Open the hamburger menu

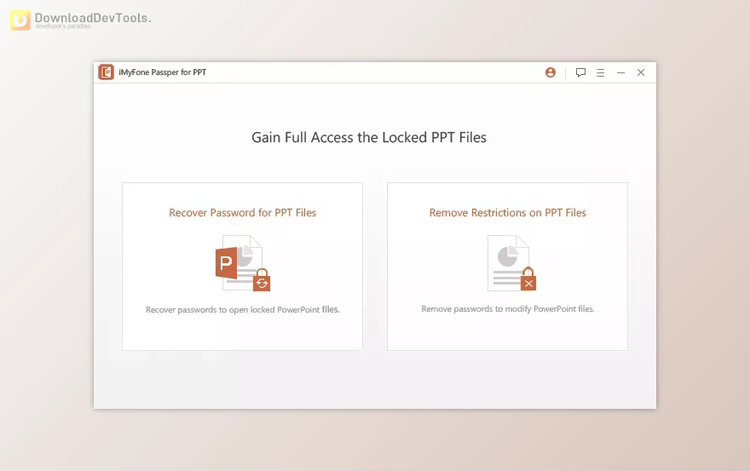tap(600, 73)
